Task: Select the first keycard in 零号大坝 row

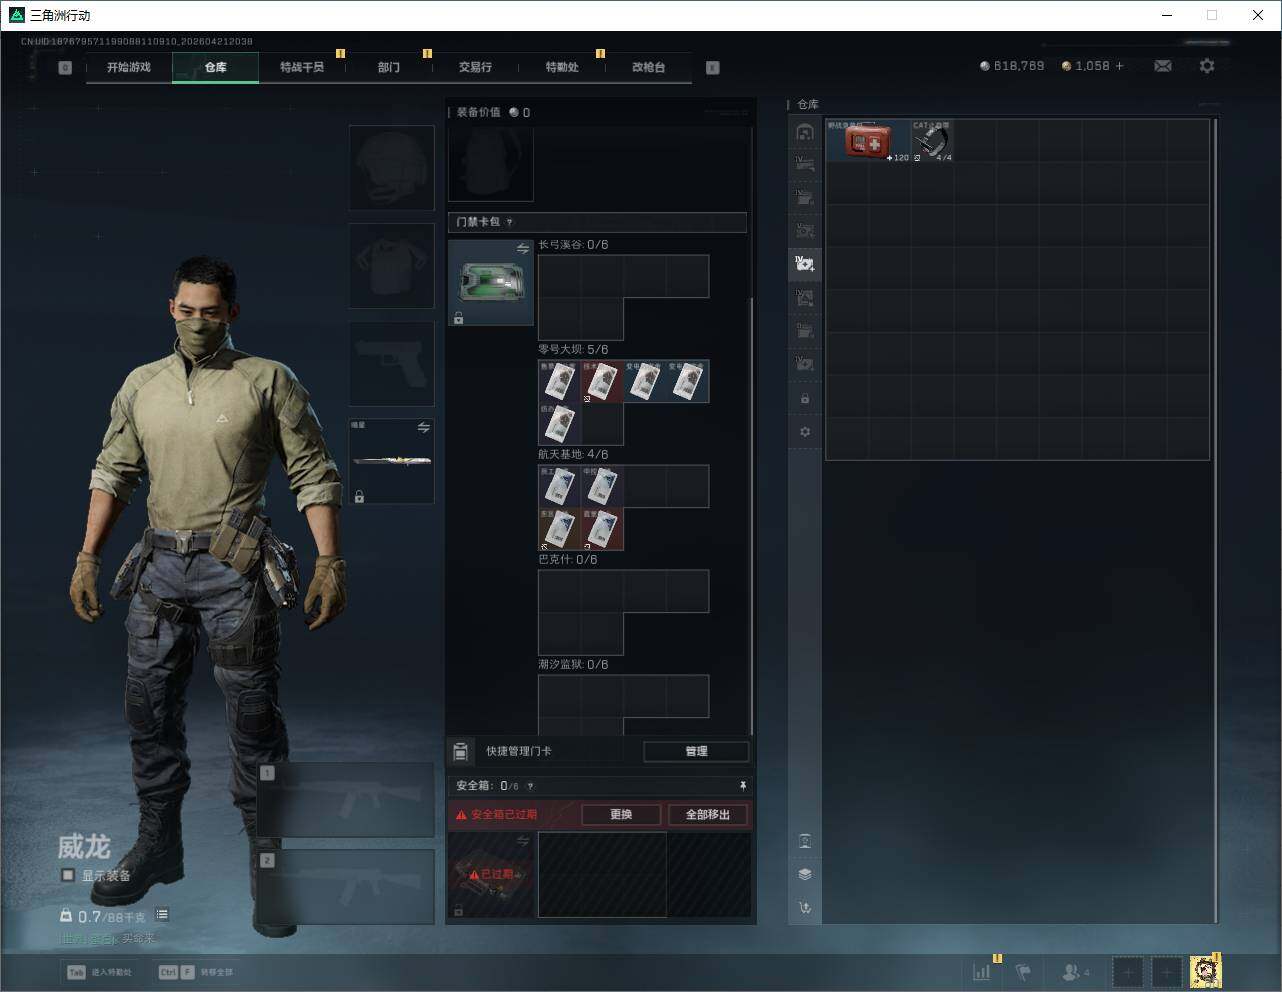Action: pyautogui.click(x=559, y=382)
